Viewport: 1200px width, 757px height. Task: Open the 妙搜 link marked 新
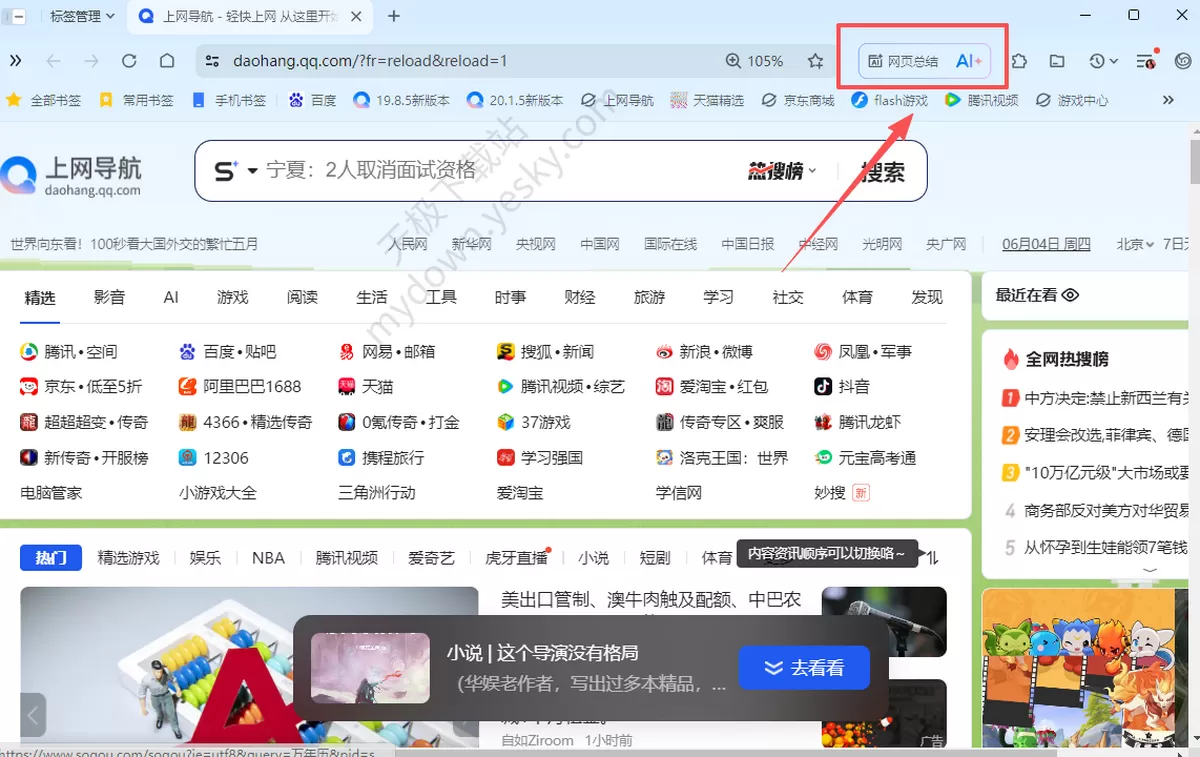coord(842,493)
